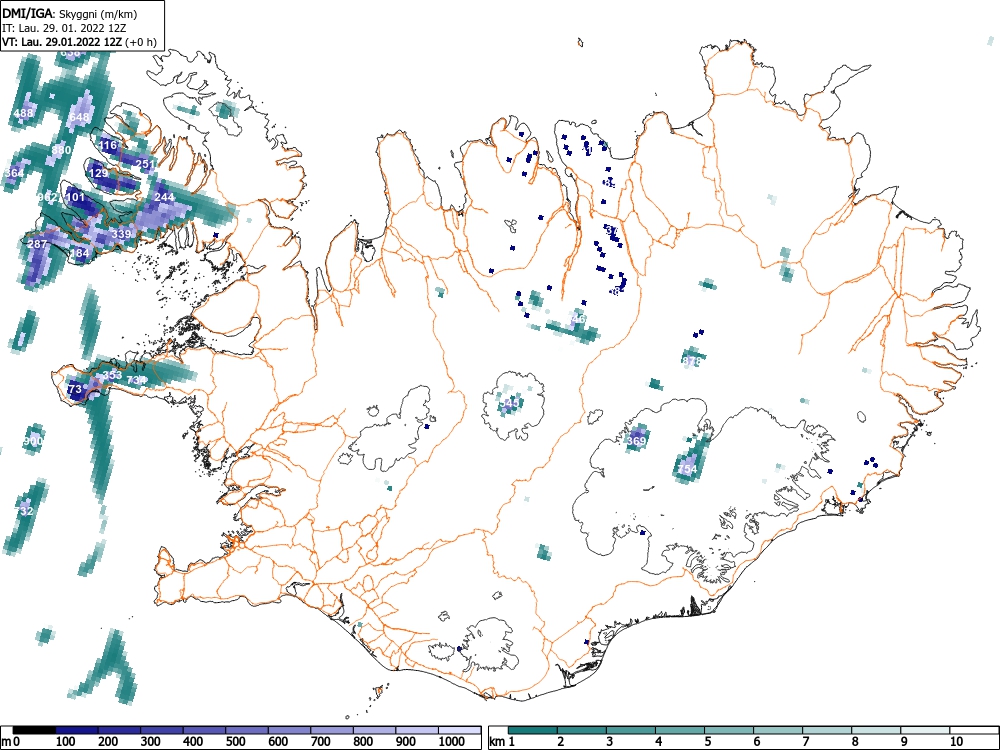
Task: Click the dark navy 100–200 m legend swatch
Action: click(77, 730)
